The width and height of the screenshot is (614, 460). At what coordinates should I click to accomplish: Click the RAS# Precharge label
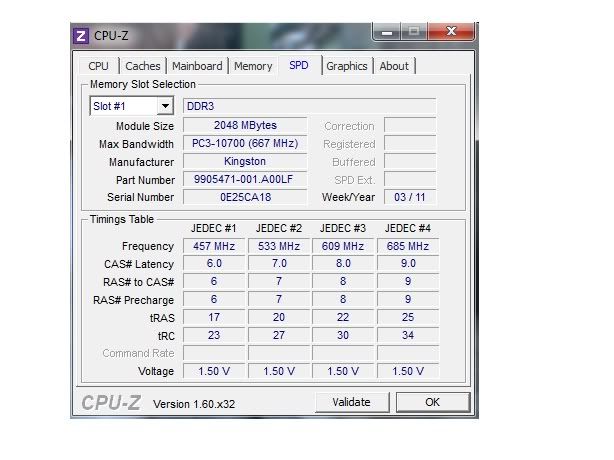pyautogui.click(x=134, y=300)
